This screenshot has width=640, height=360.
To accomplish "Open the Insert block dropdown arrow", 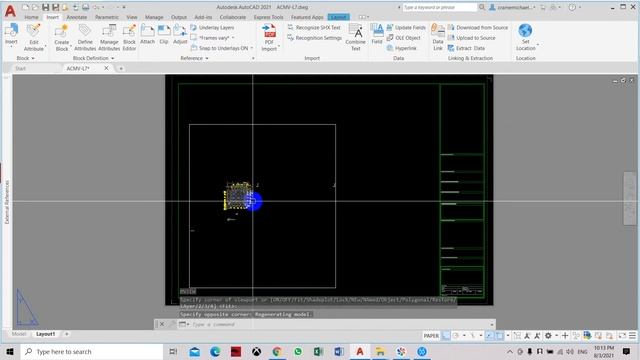I will click(x=11, y=47).
